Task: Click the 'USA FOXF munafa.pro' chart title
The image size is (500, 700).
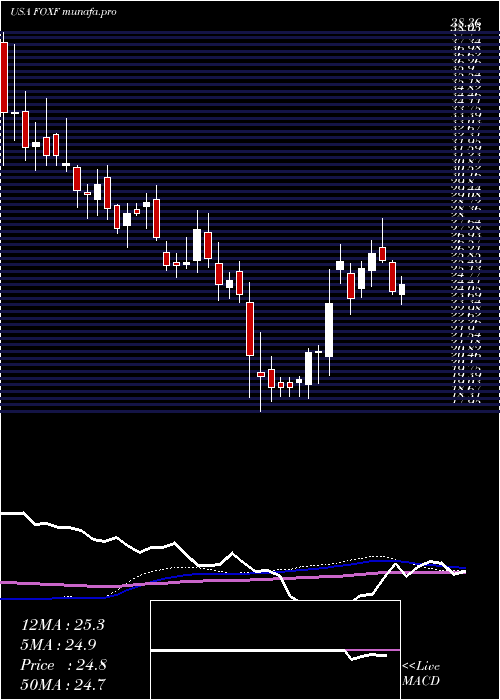Action: [63, 12]
